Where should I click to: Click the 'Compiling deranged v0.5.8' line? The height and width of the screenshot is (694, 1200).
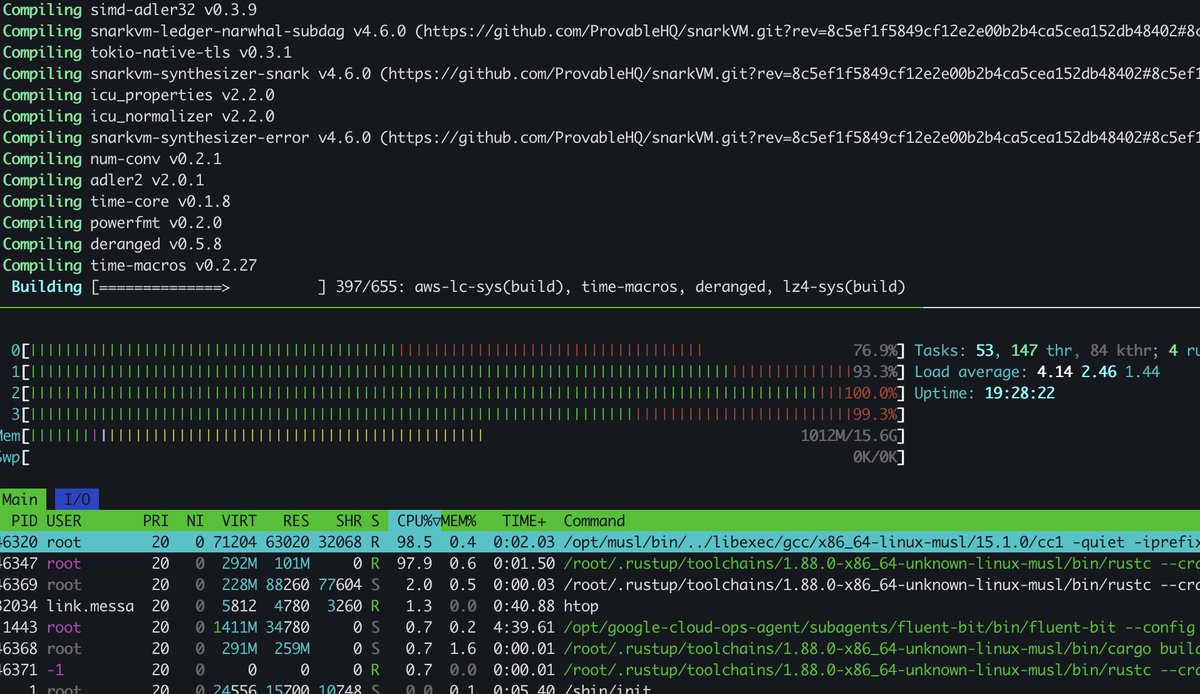(112, 244)
